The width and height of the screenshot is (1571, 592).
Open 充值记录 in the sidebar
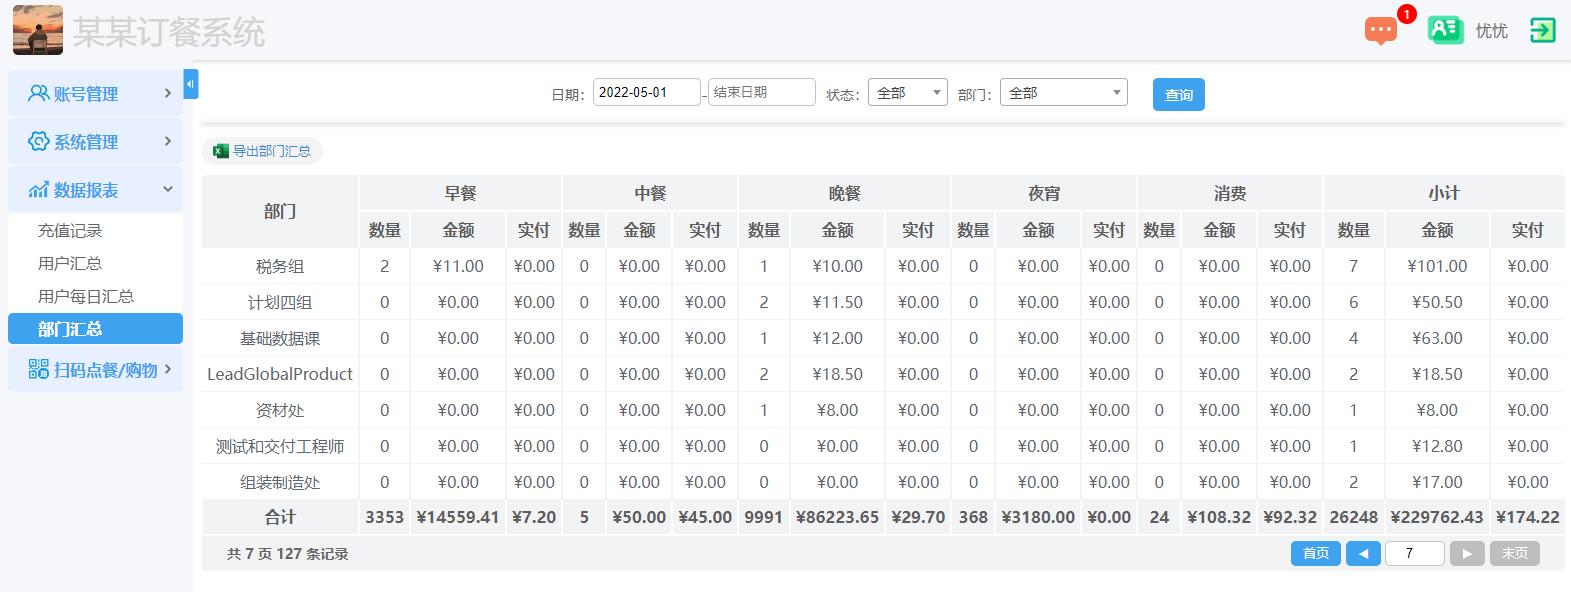tap(70, 231)
